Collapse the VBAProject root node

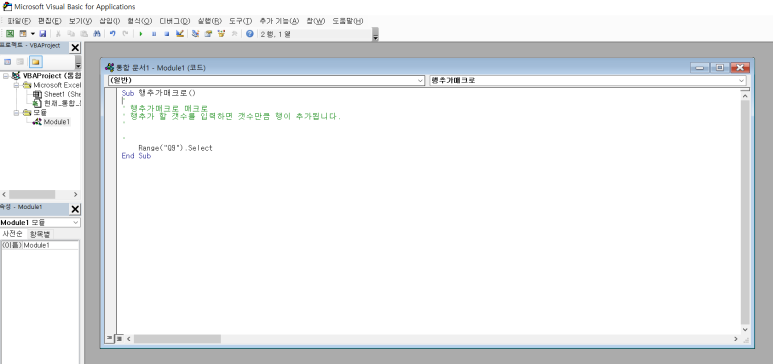click(6, 76)
